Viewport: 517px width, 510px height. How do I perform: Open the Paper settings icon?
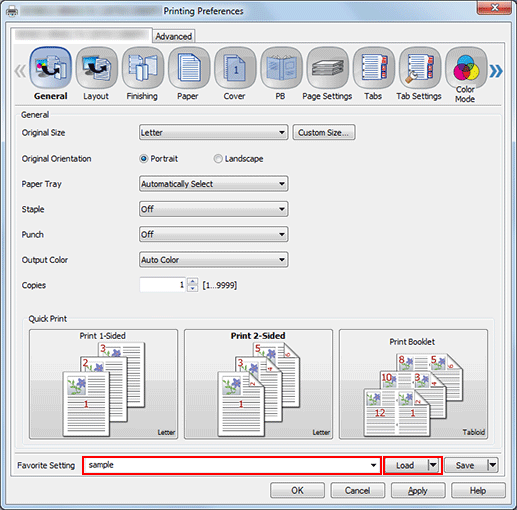(x=189, y=68)
